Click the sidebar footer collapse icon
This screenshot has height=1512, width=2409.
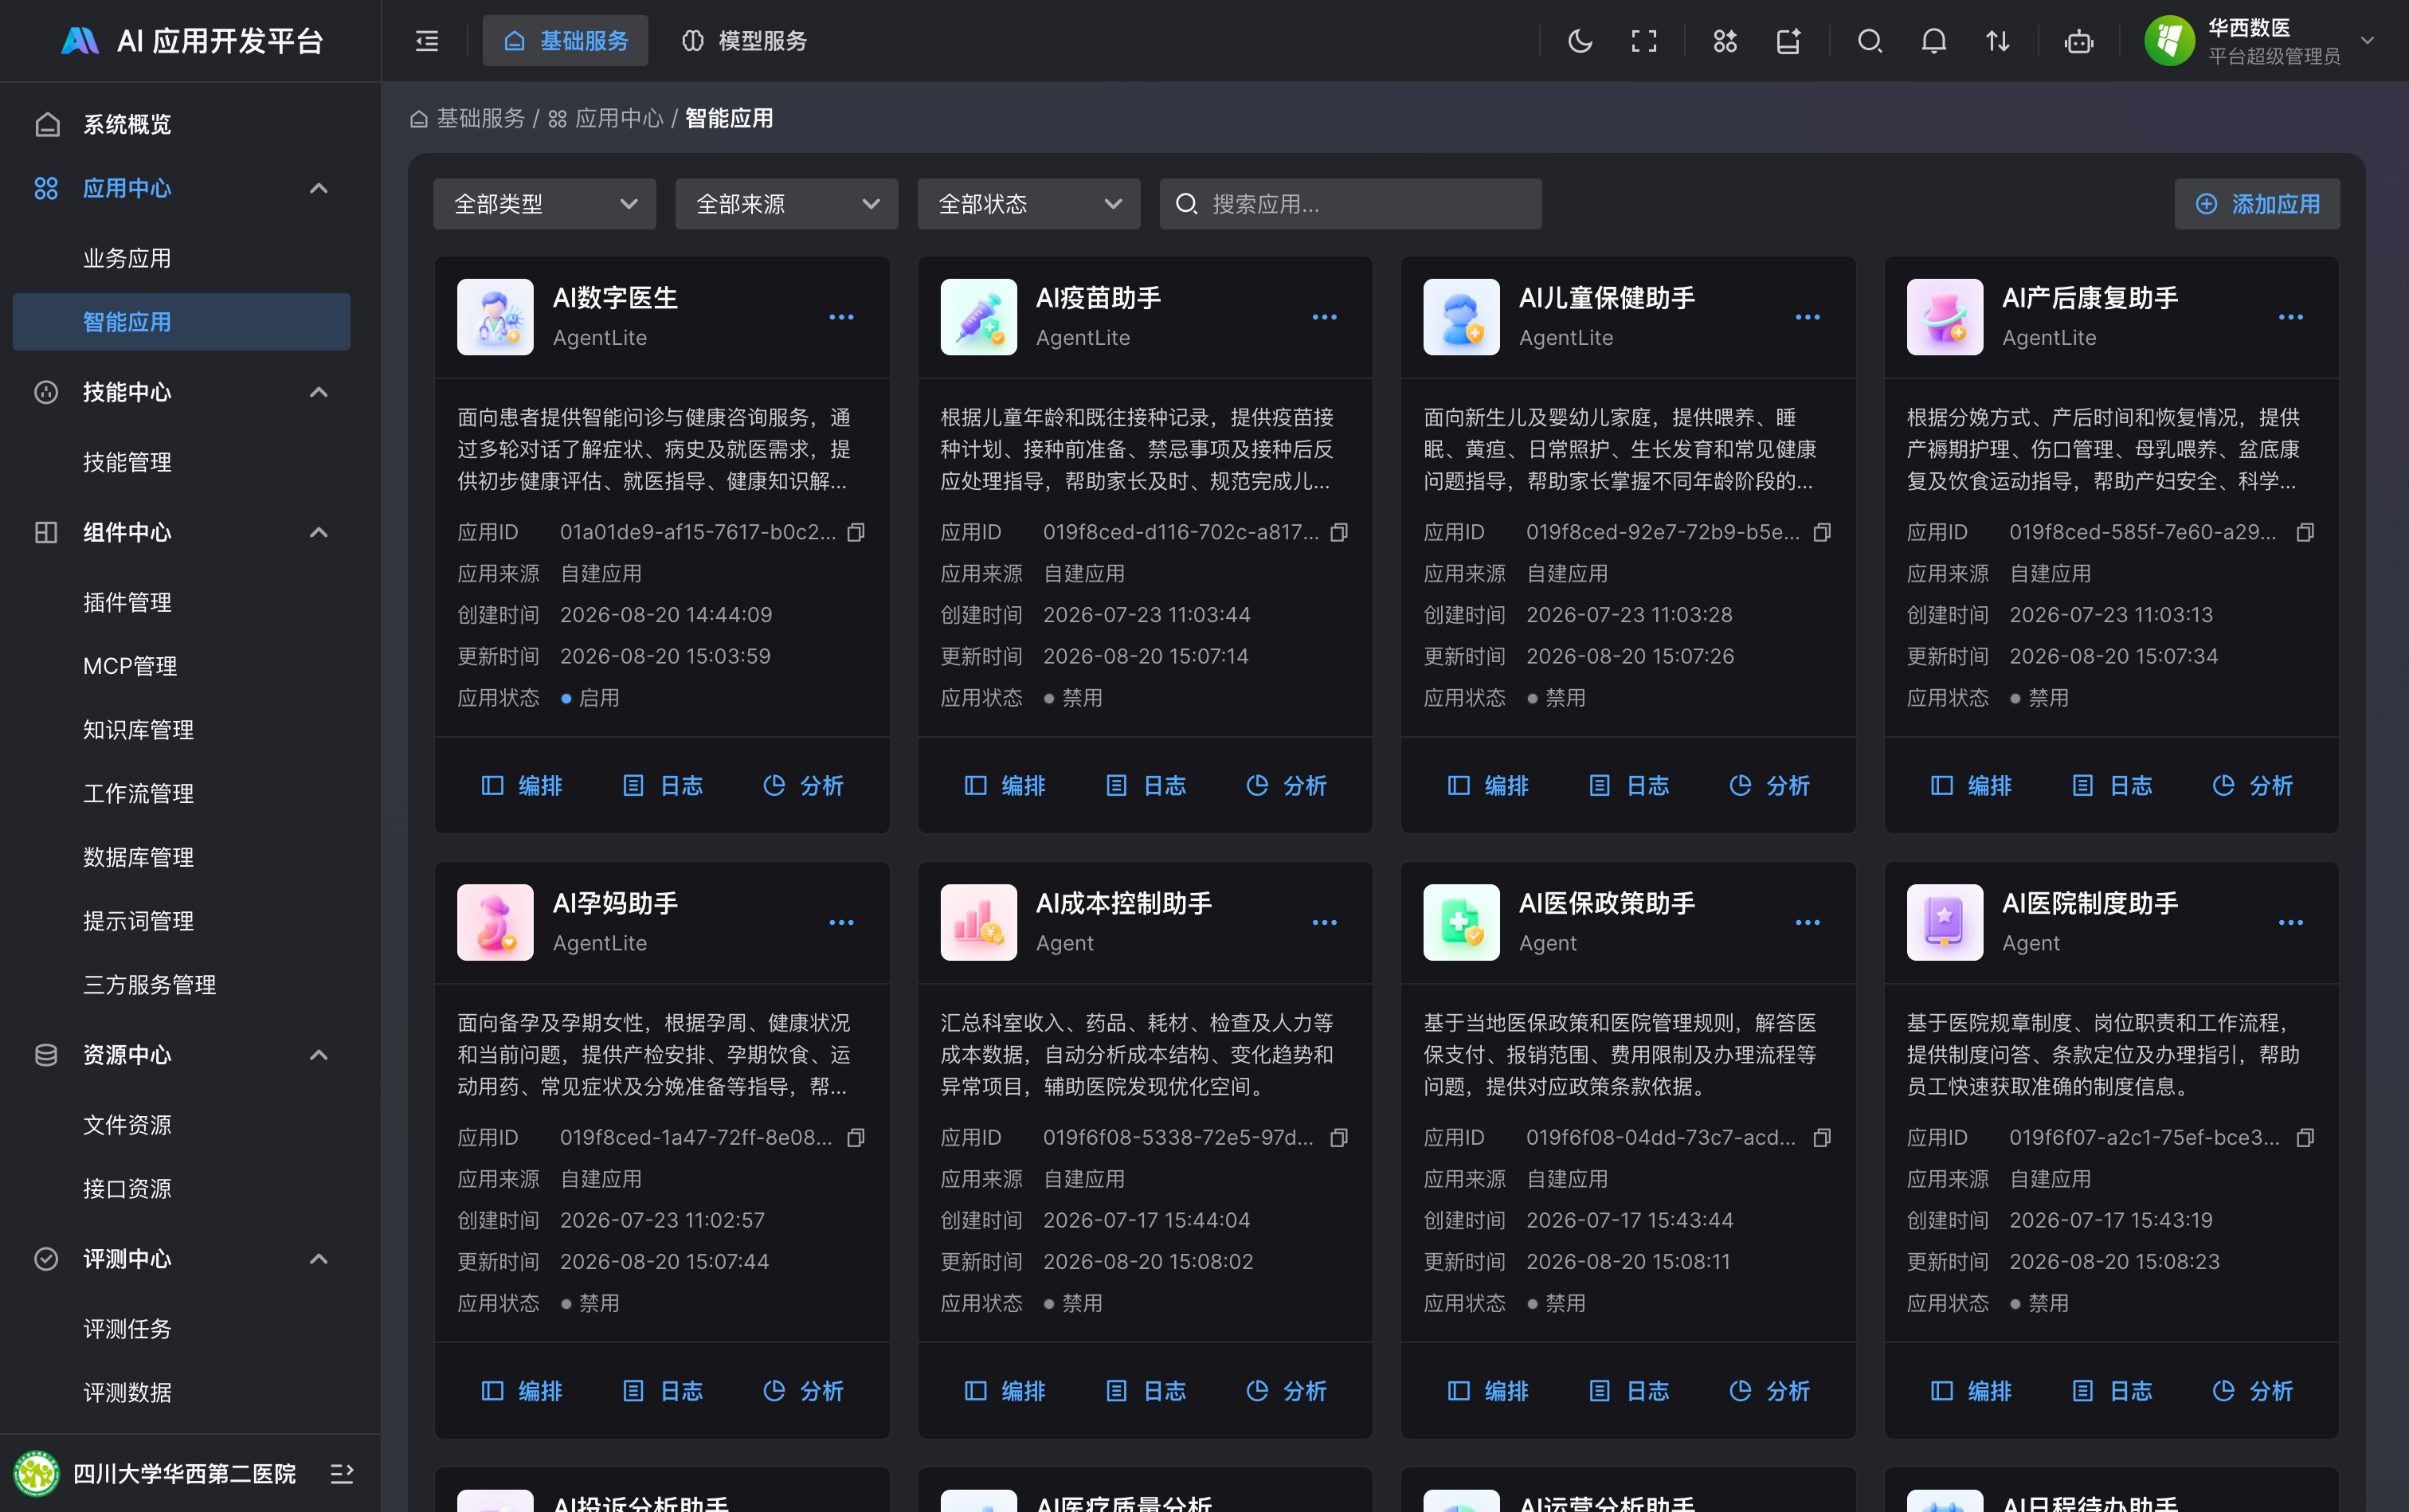(341, 1473)
